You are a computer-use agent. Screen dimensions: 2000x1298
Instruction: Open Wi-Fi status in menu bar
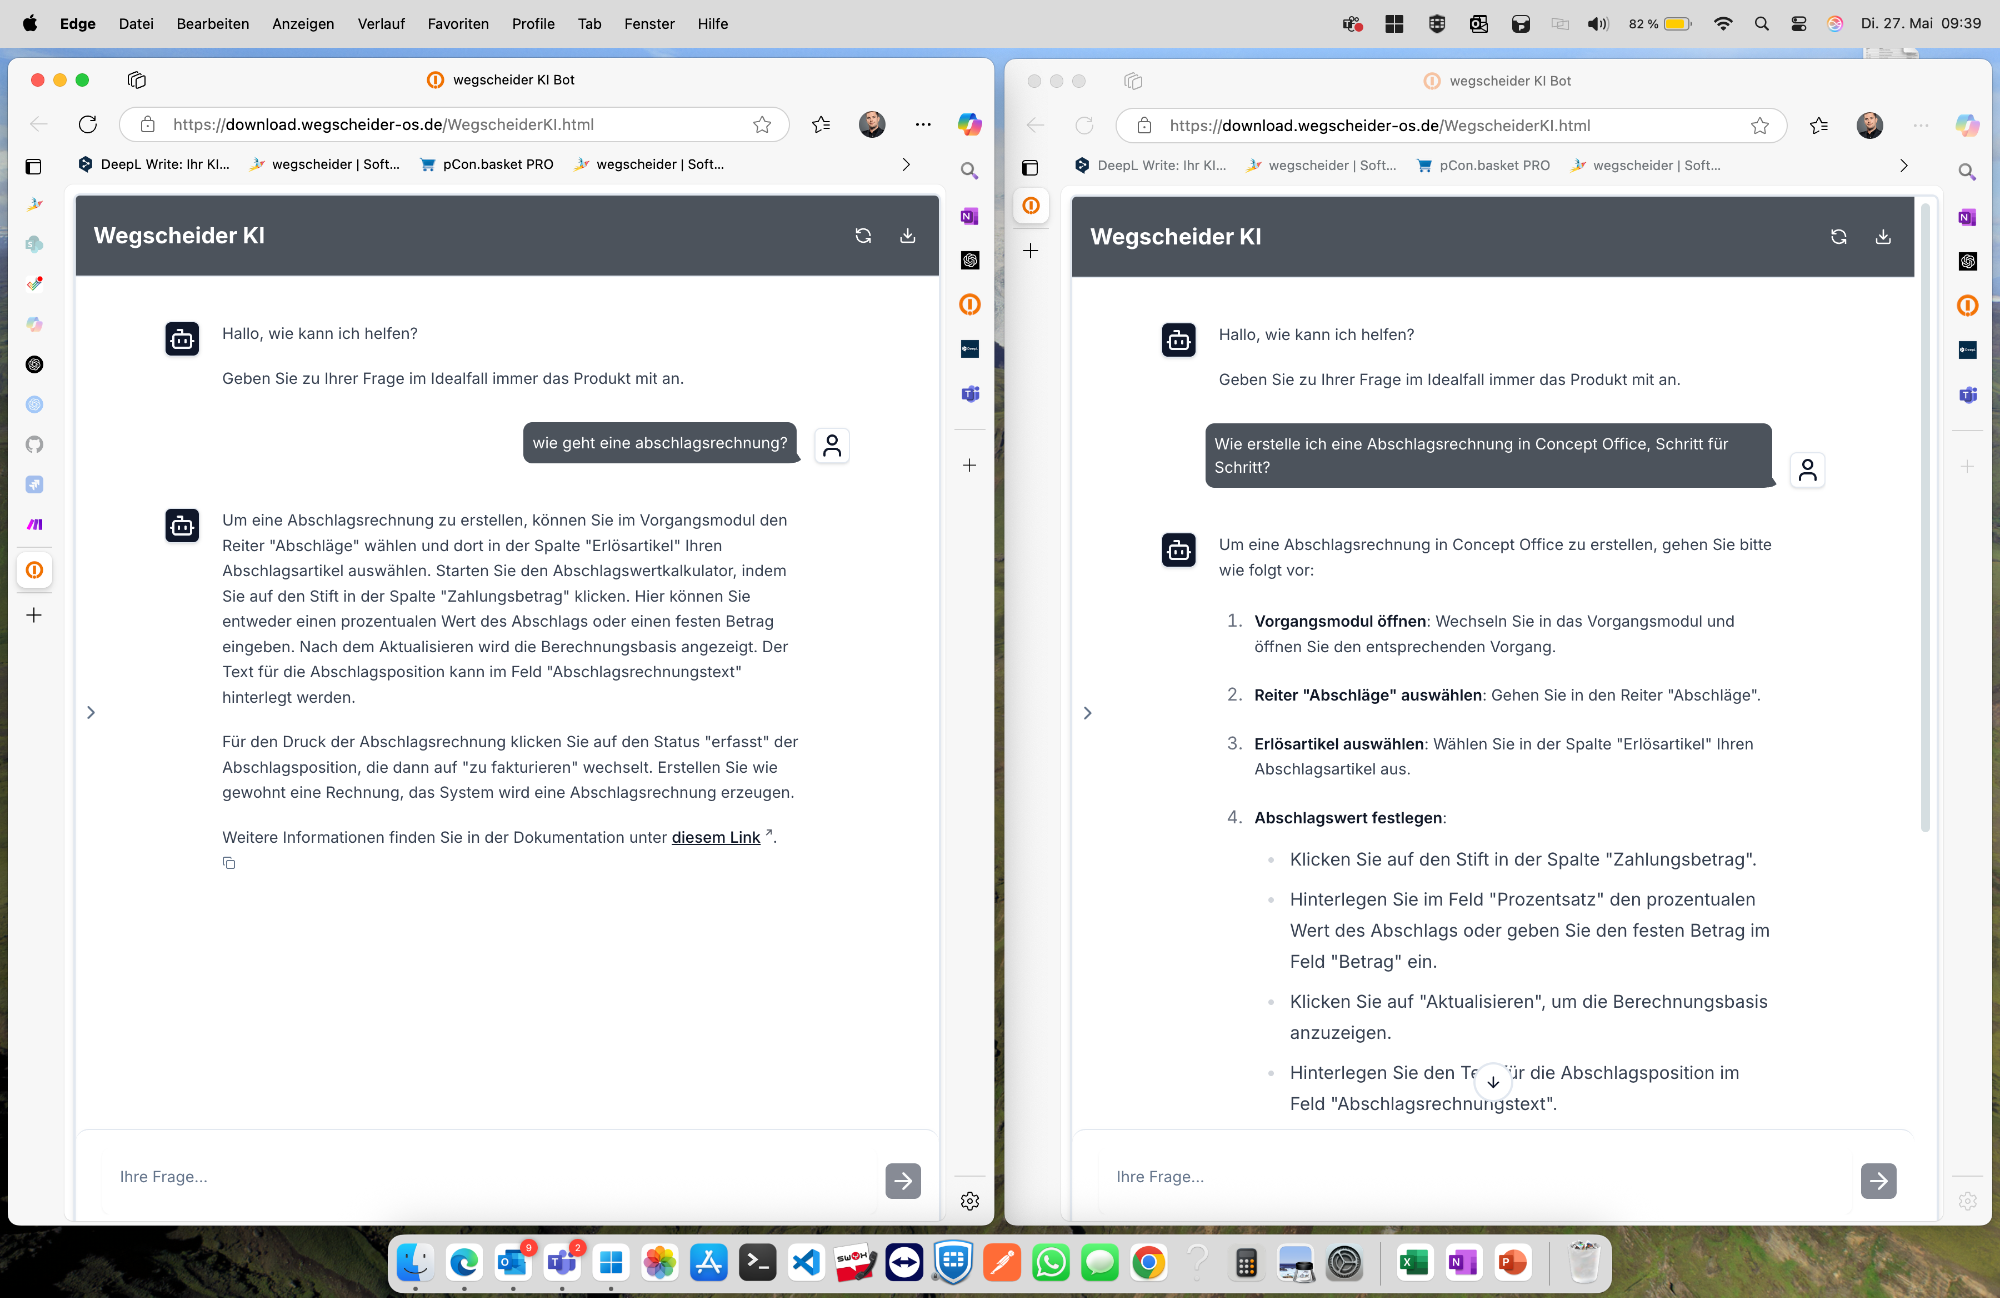pyautogui.click(x=1723, y=24)
